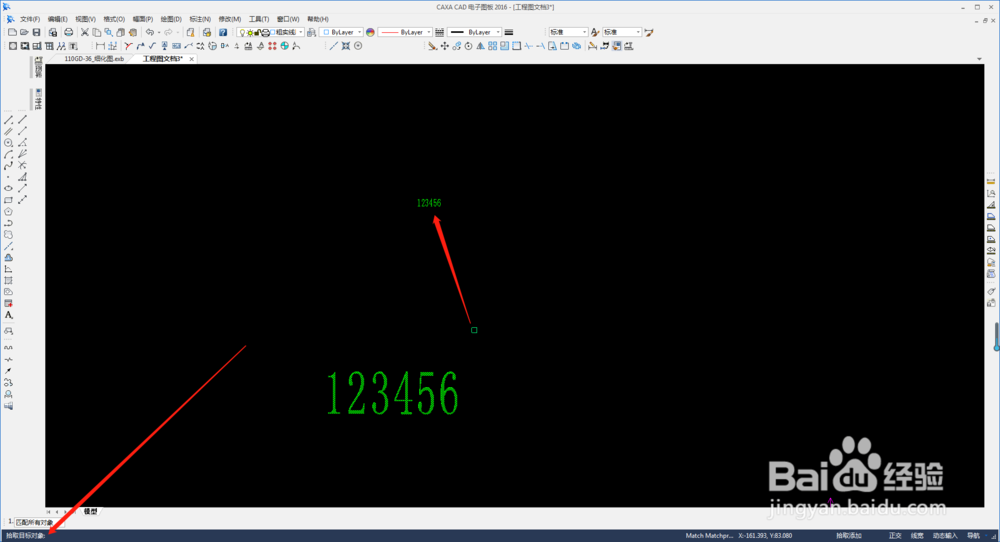Open the 文件(F) menu
Image resolution: width=1000 pixels, height=542 pixels.
point(29,19)
